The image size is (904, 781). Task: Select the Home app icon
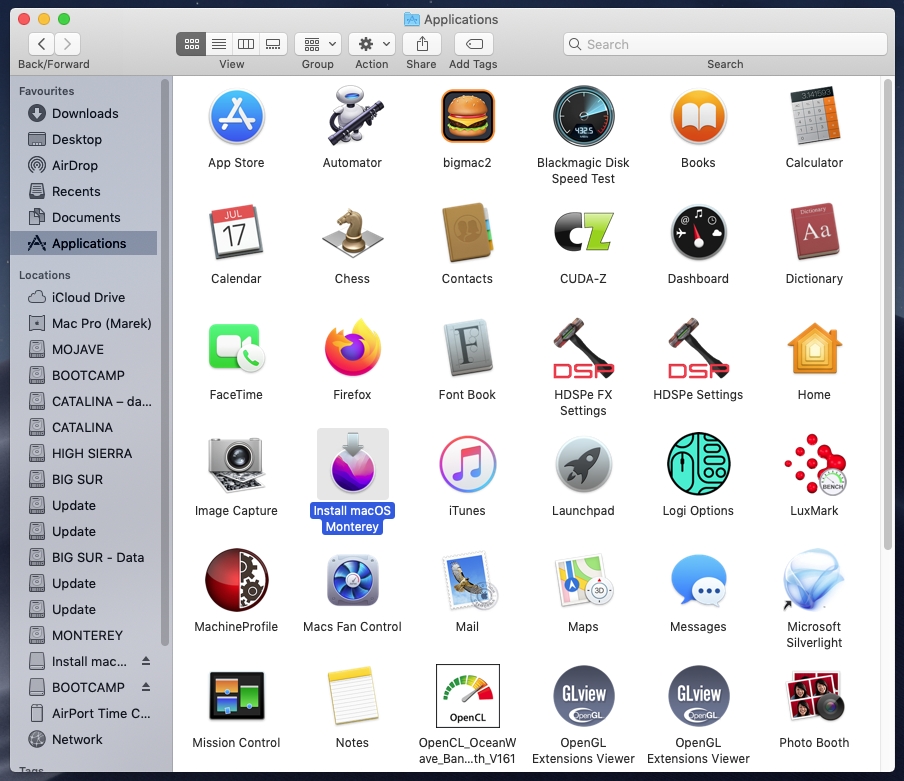pyautogui.click(x=814, y=348)
